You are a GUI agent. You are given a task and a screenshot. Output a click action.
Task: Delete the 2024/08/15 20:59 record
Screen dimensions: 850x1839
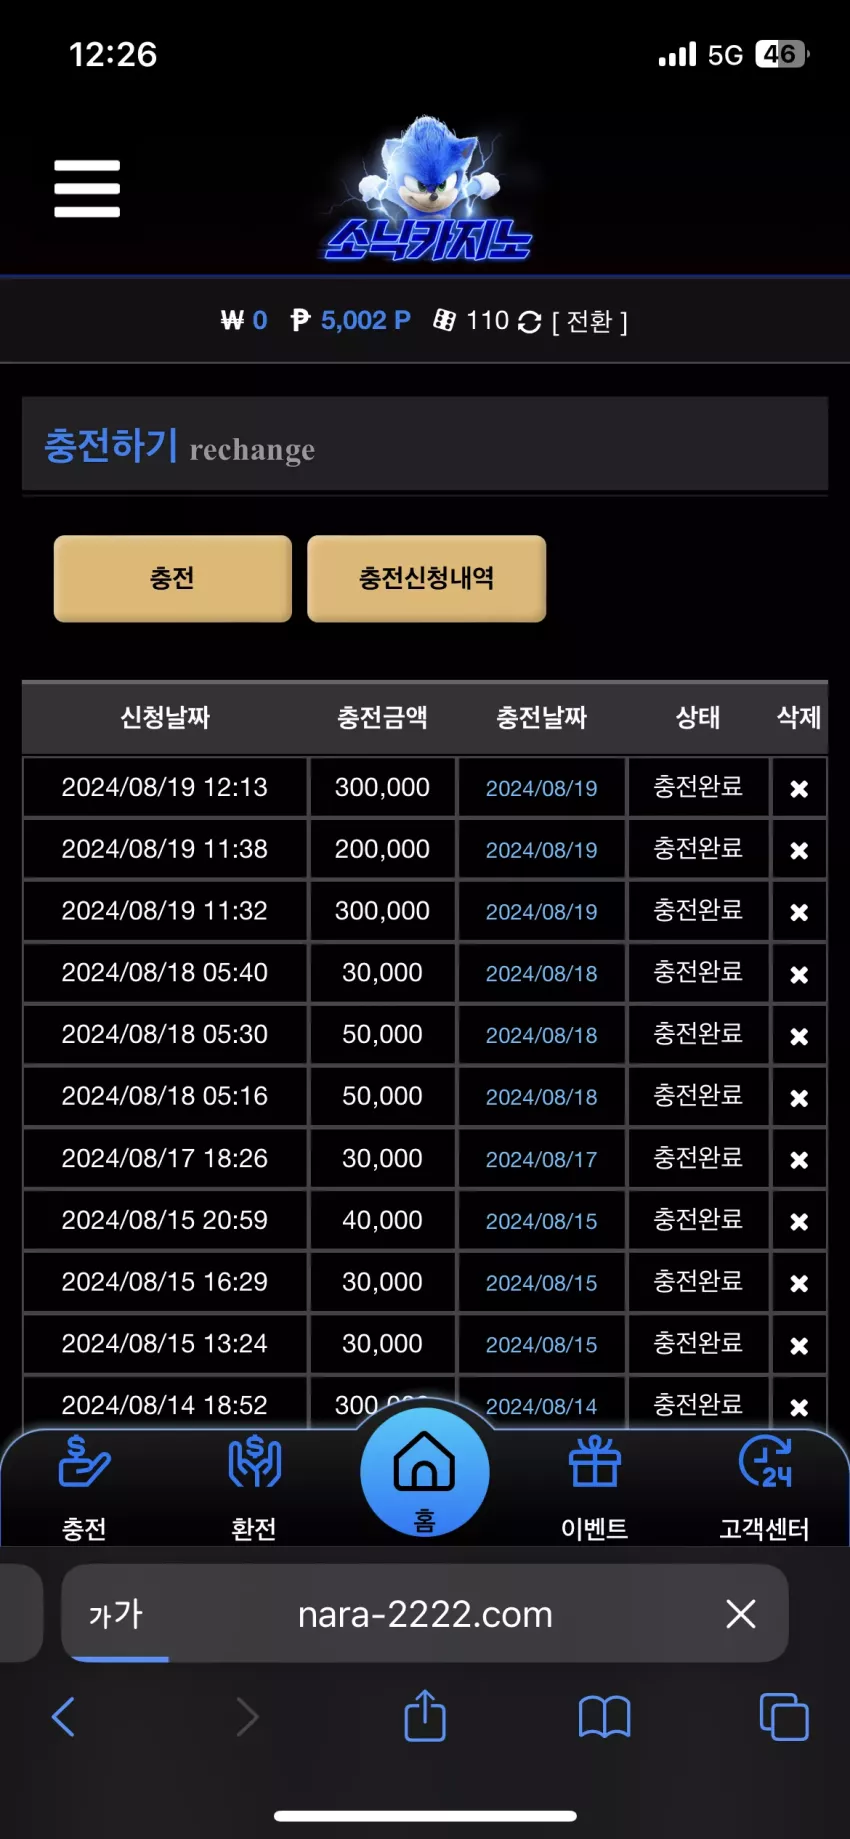[799, 1222]
